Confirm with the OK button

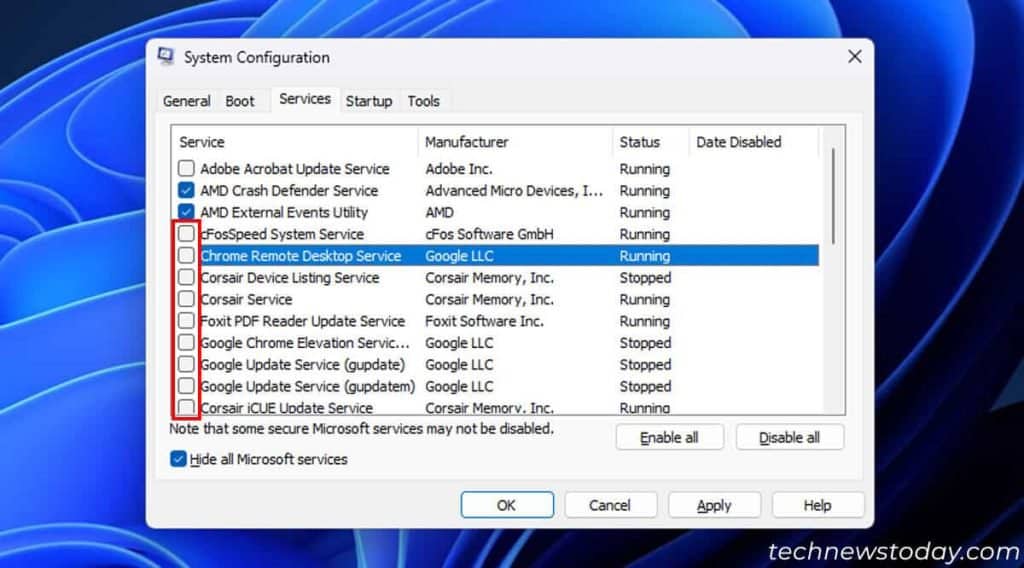click(x=507, y=505)
